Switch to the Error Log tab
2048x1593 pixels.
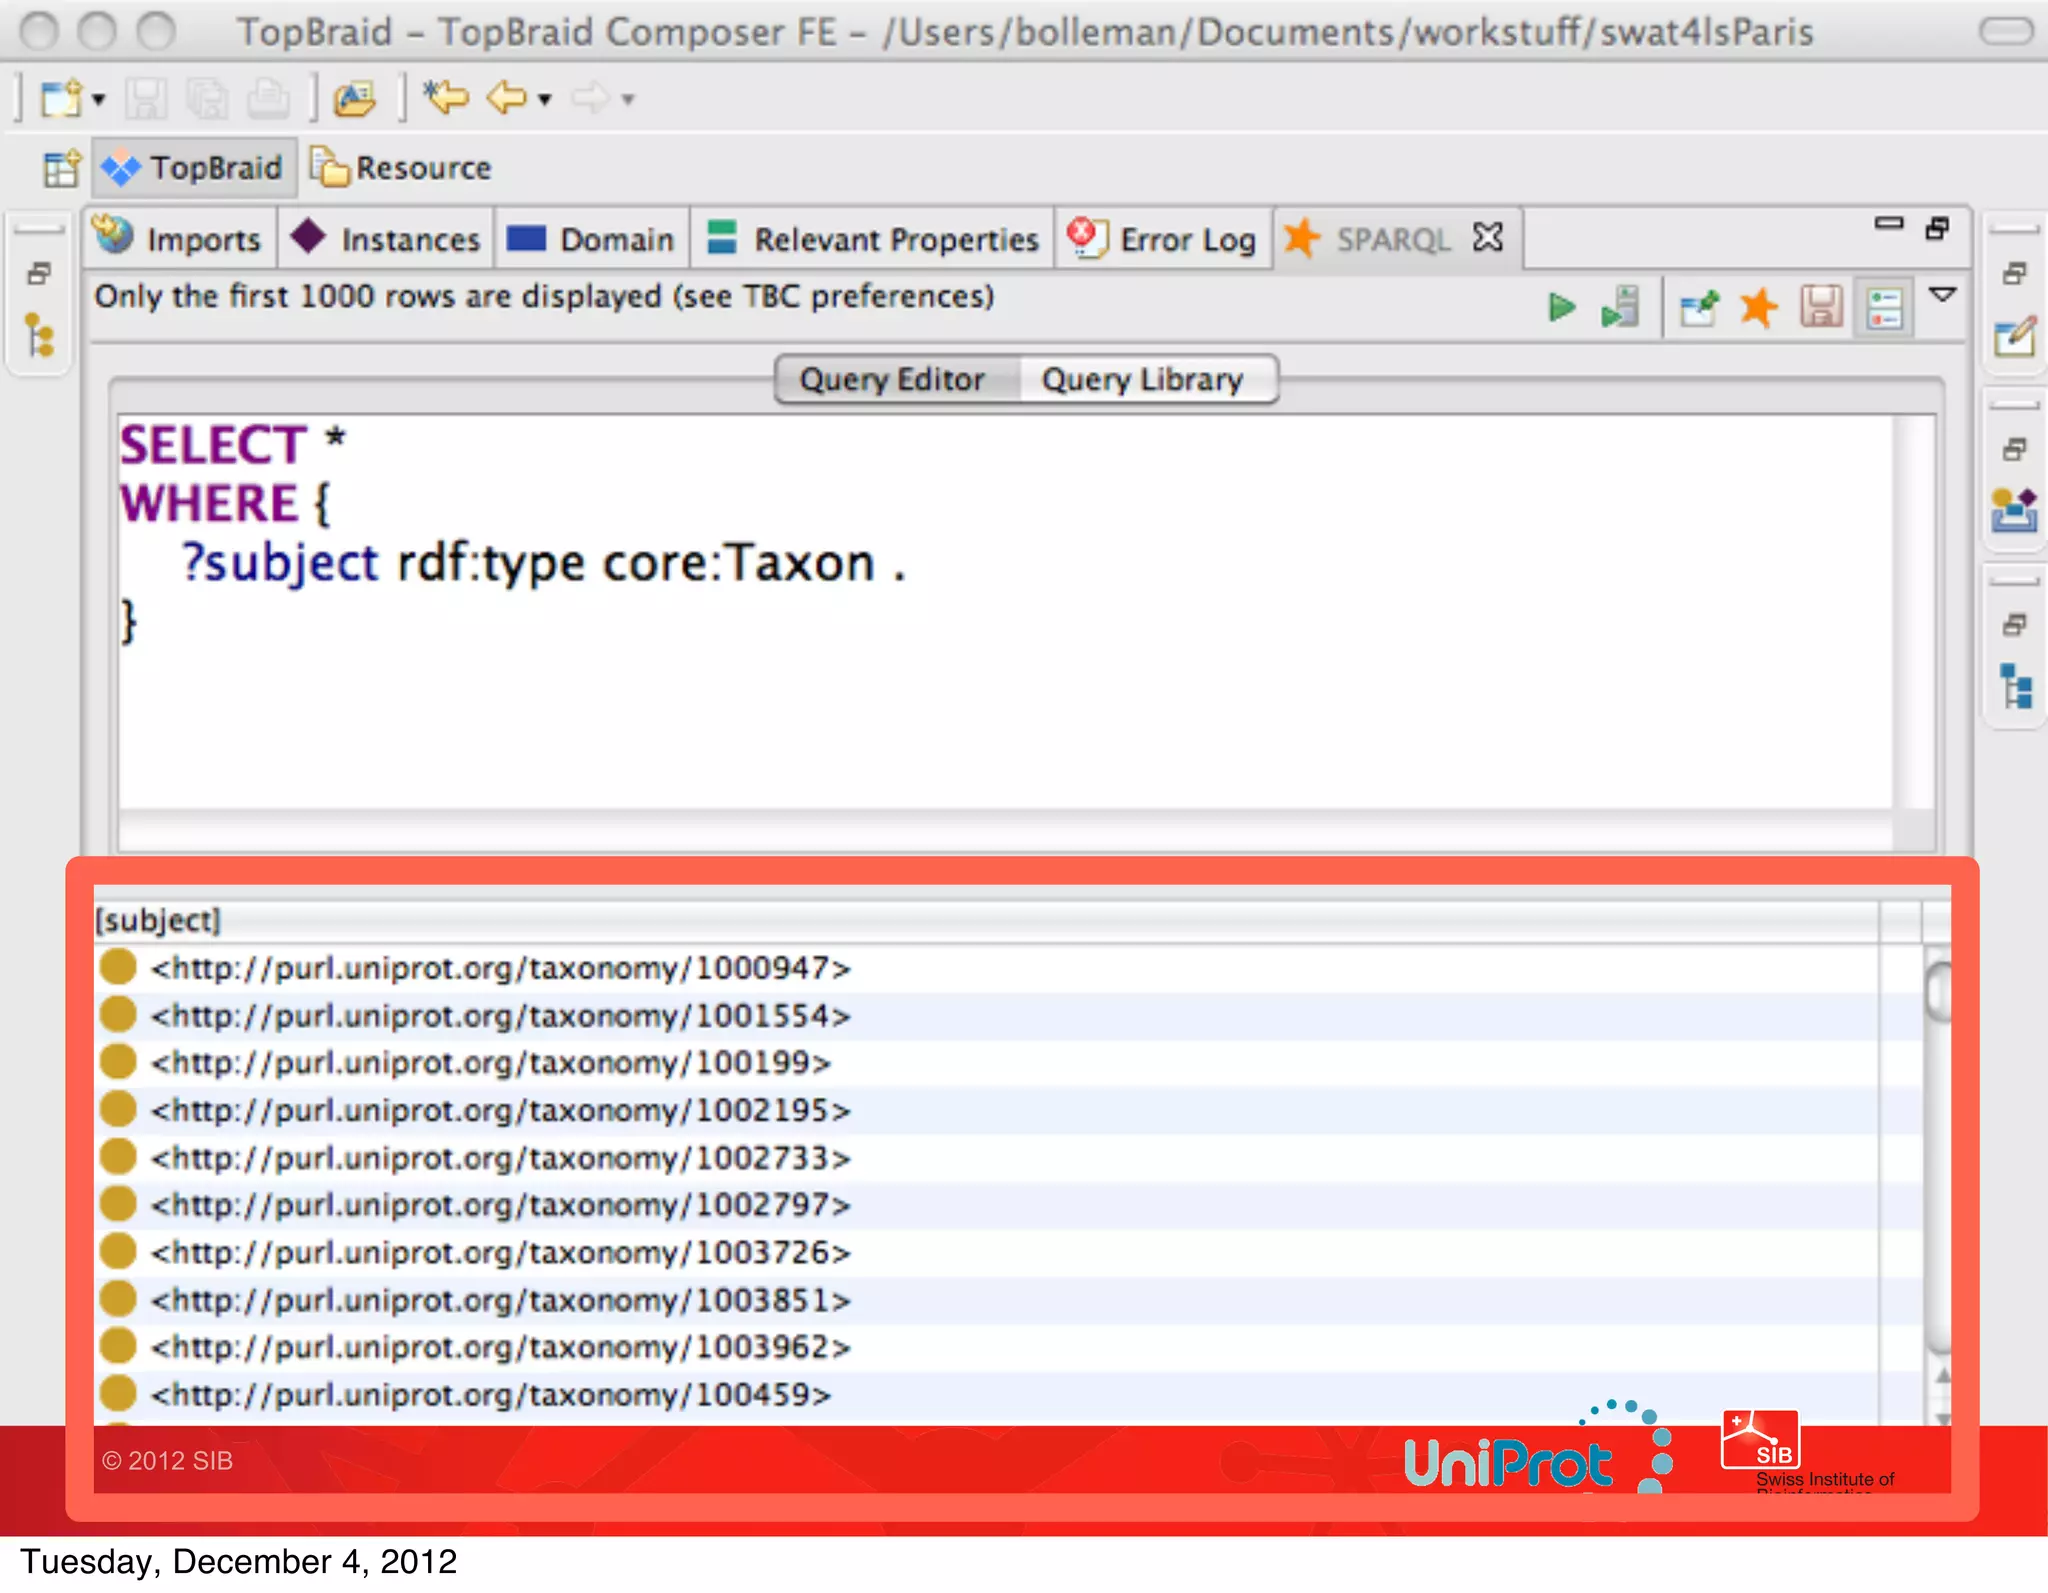coord(1165,239)
